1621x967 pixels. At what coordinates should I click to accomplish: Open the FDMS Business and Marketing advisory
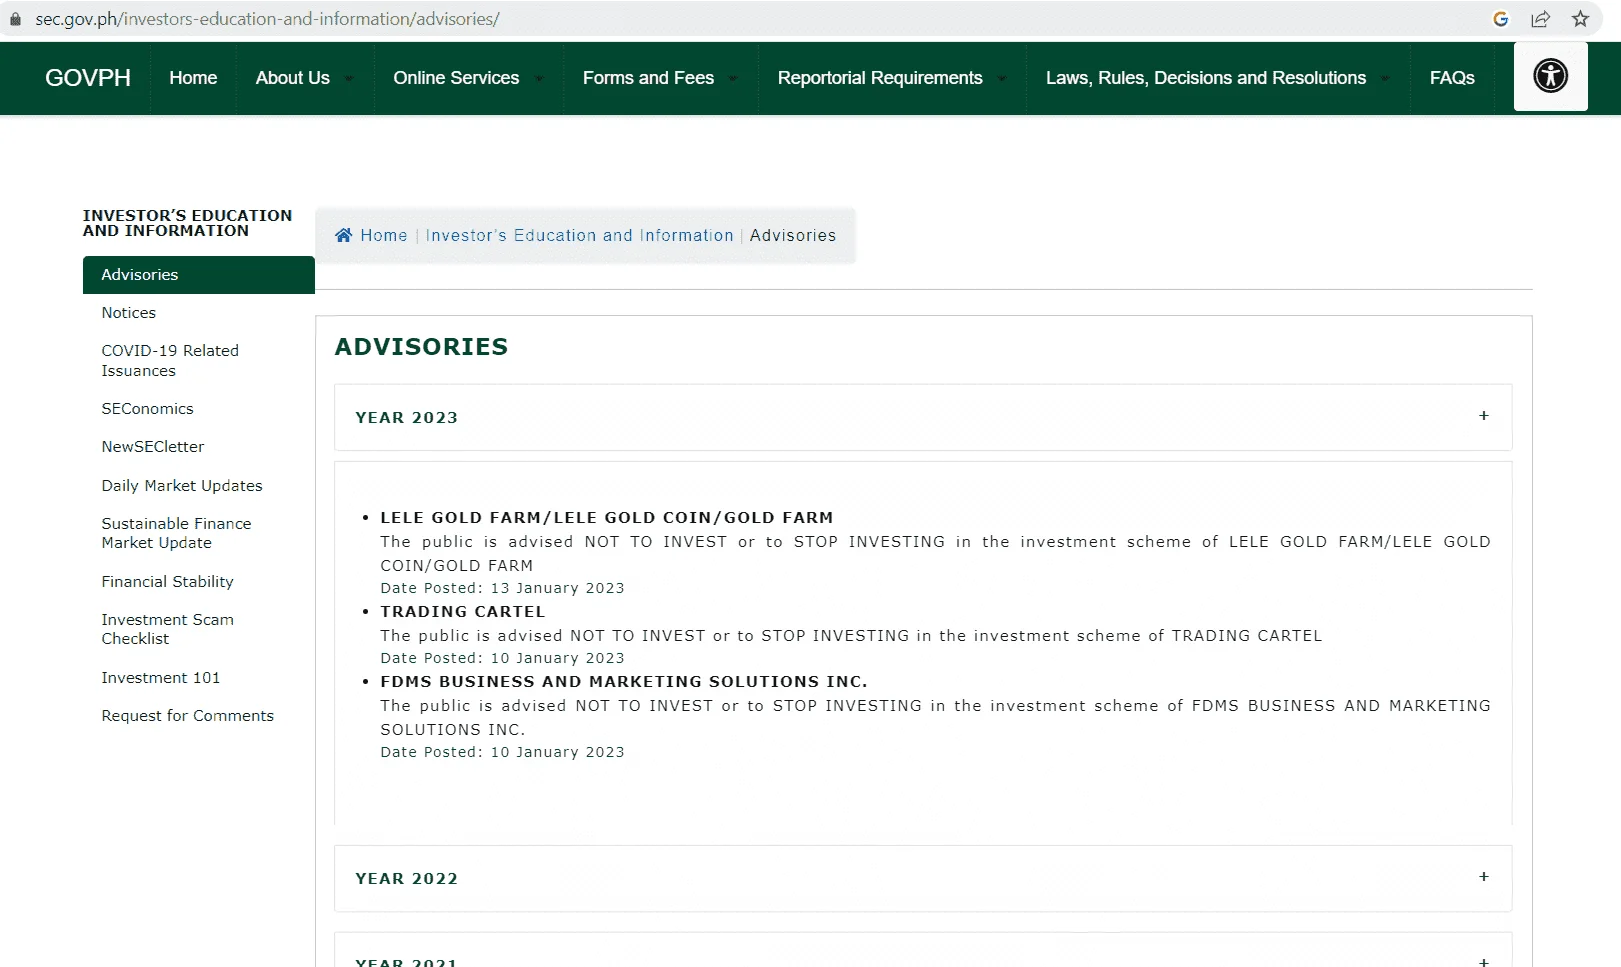click(x=624, y=682)
